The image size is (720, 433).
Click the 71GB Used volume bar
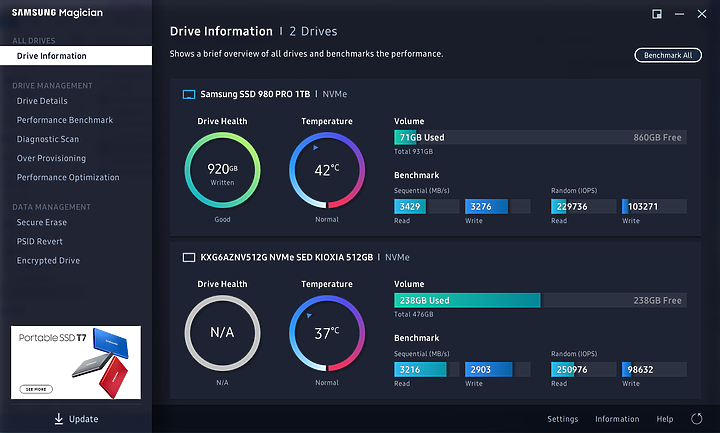[540, 137]
